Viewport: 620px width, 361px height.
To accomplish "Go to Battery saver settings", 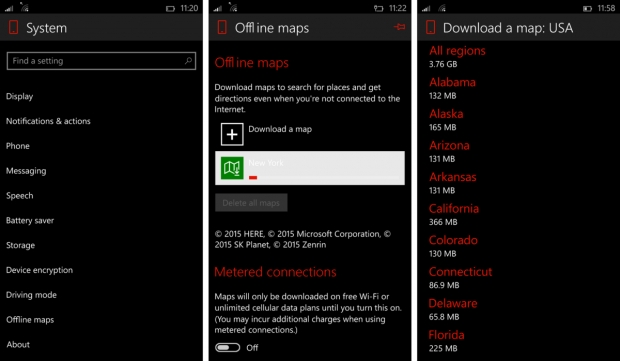I will pyautogui.click(x=30, y=221).
